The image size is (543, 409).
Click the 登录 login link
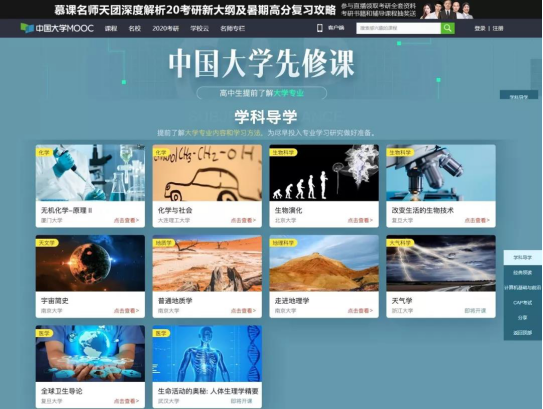[480, 28]
